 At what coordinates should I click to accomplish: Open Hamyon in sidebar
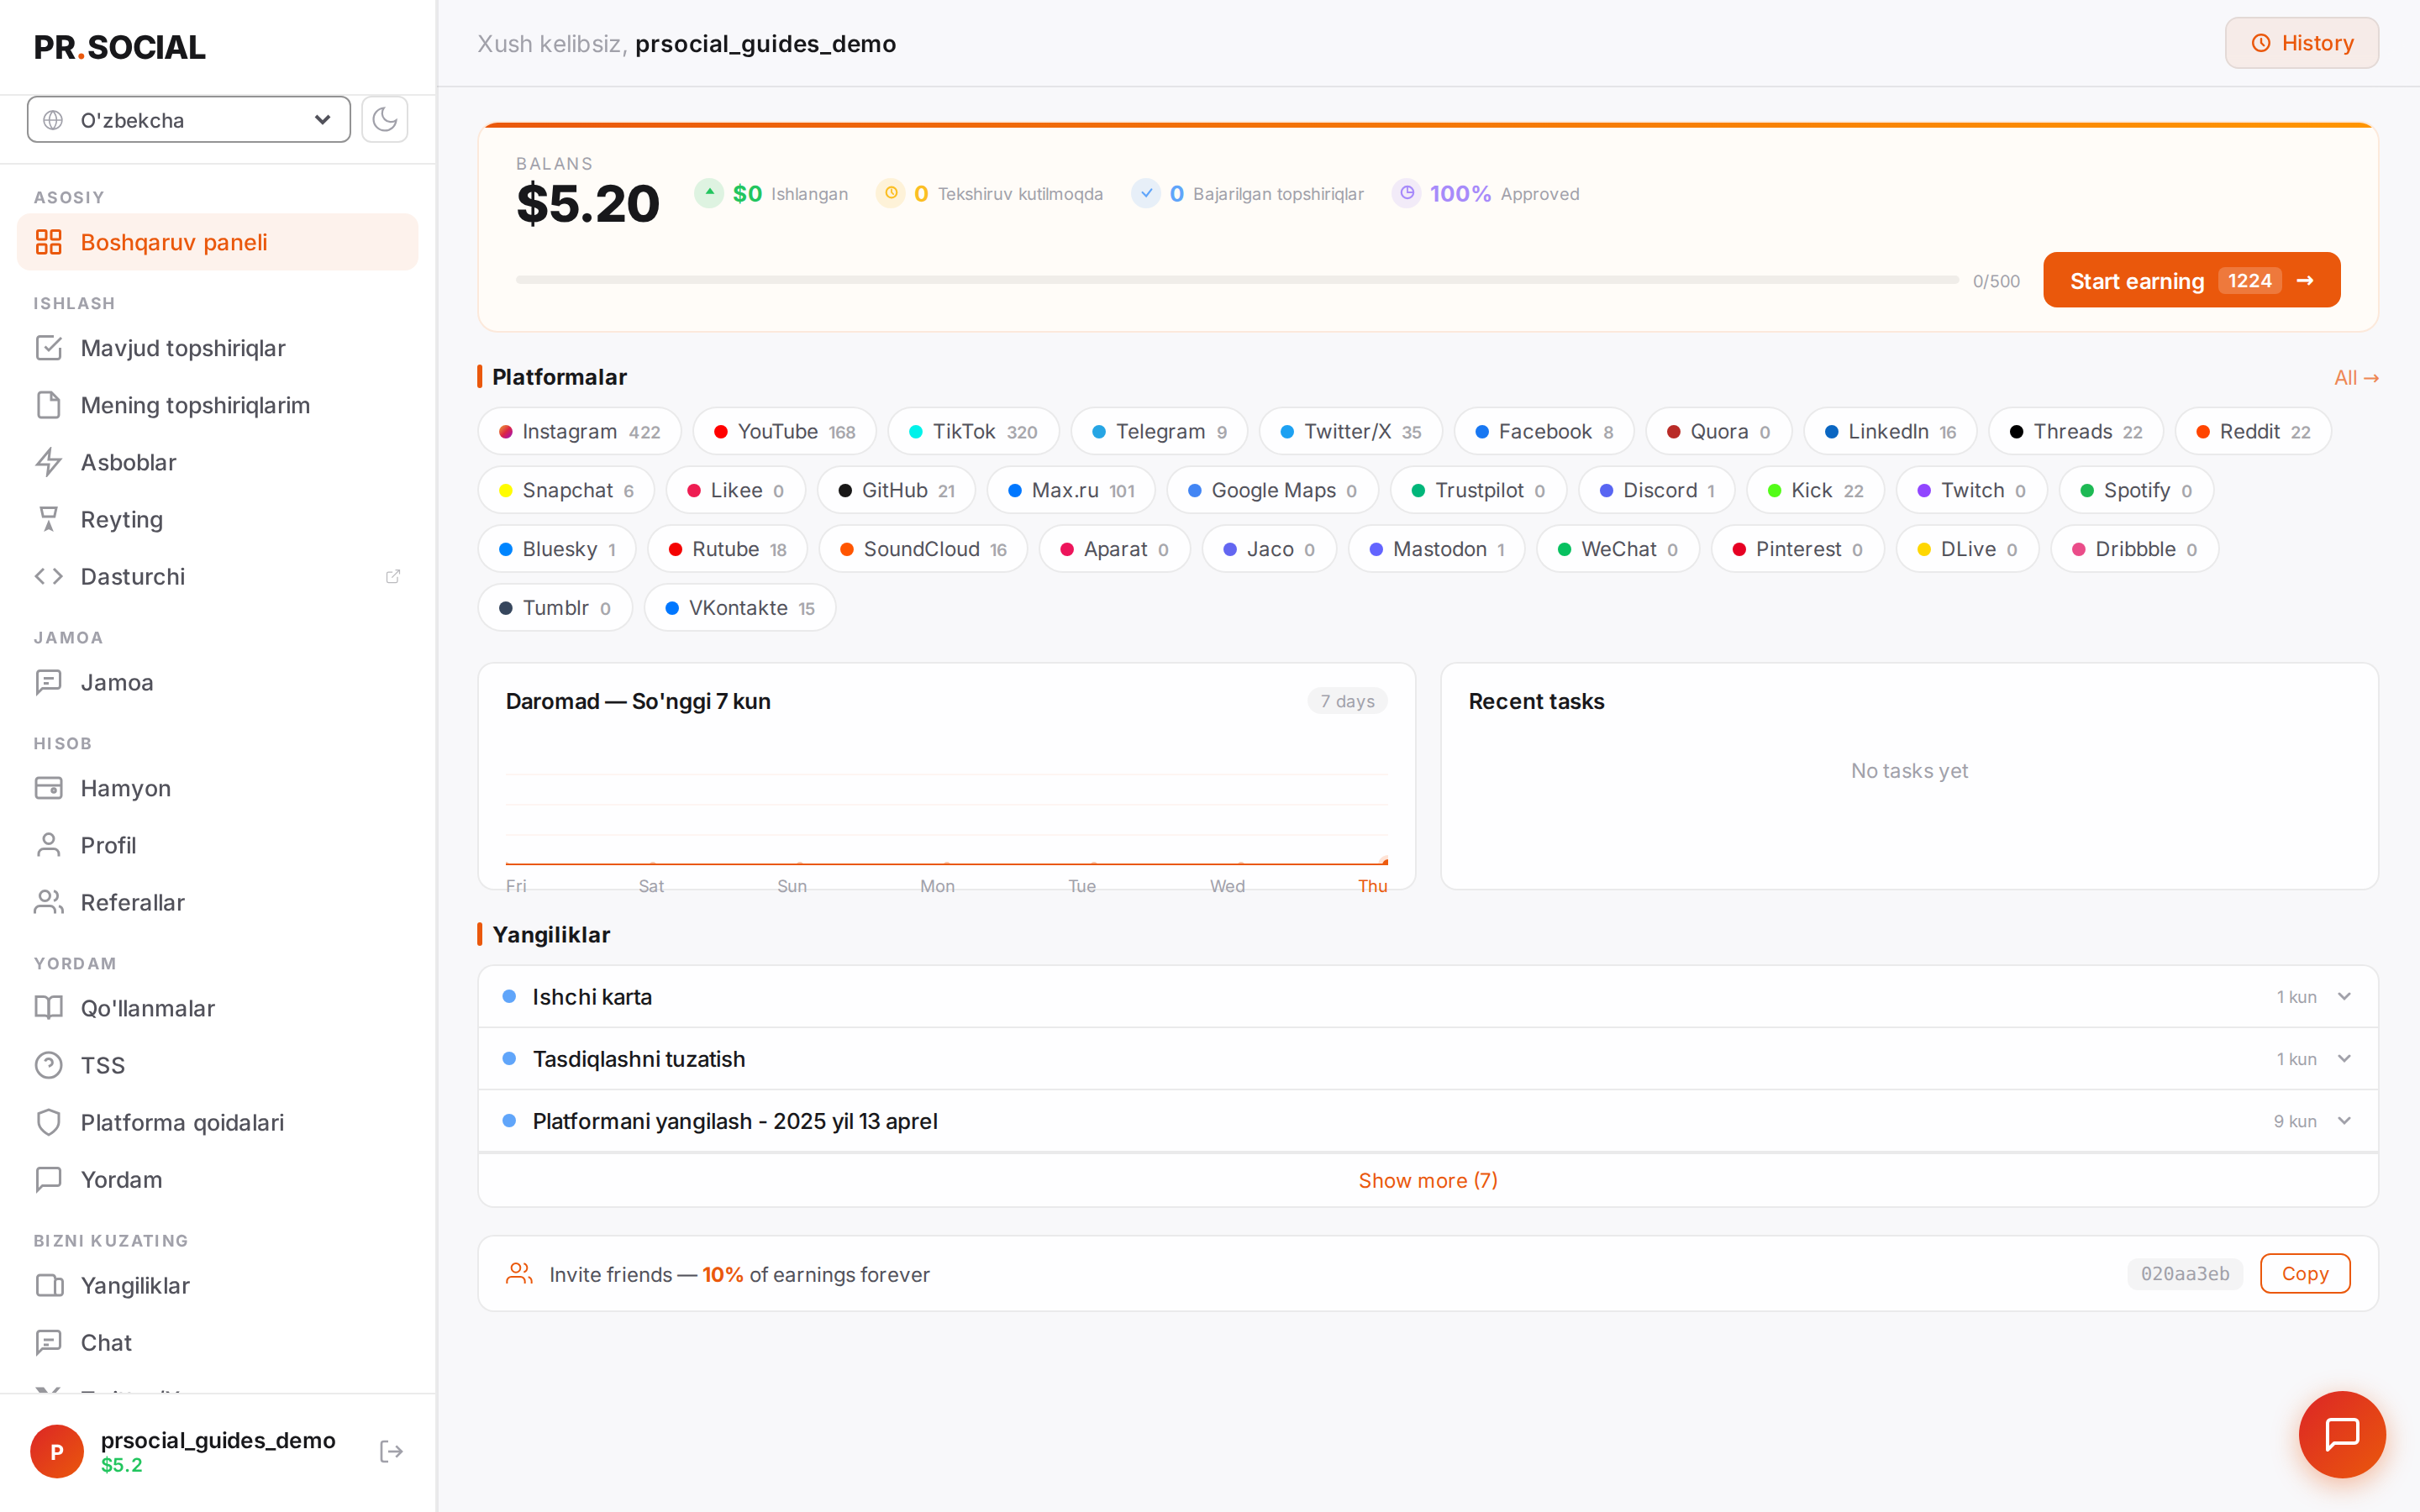(x=217, y=788)
